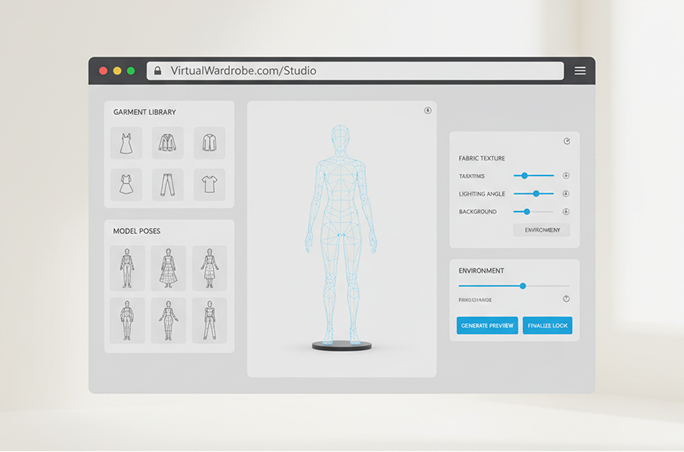Image resolution: width=684 pixels, height=452 pixels.
Task: Click the reset icon in fabric panel
Action: coord(567,142)
